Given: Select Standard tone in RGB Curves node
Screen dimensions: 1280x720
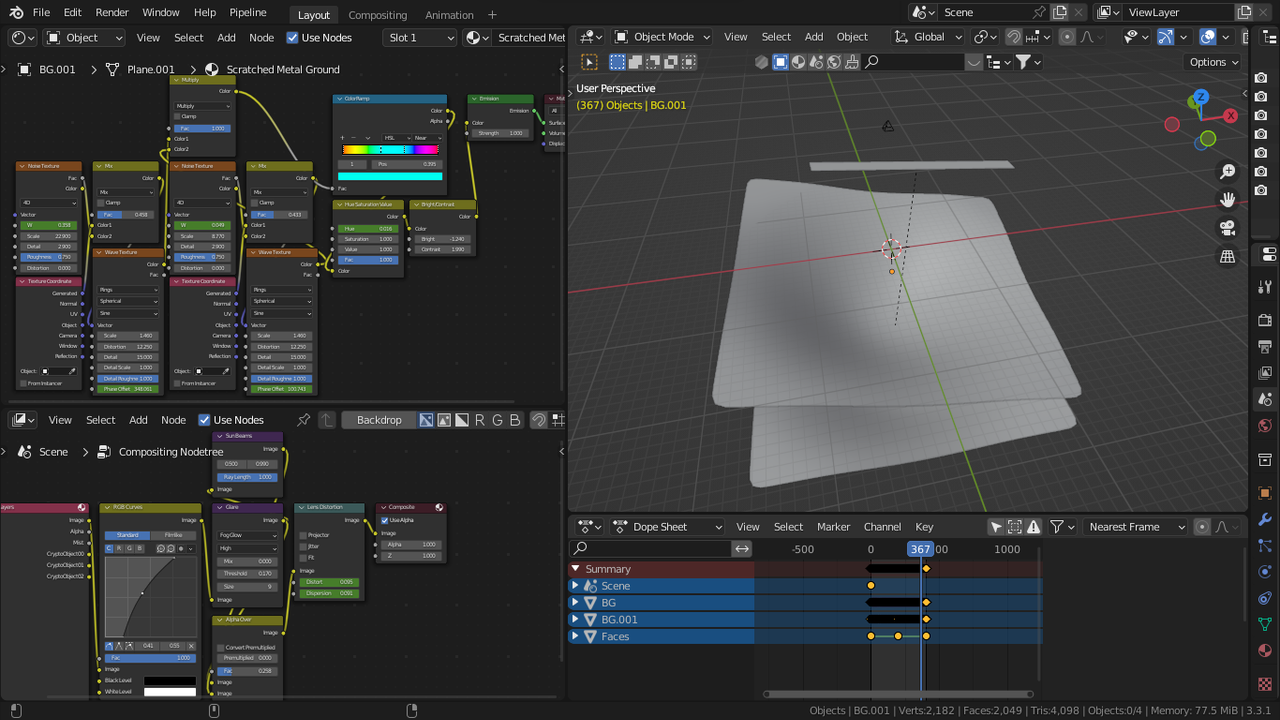Looking at the screenshot, I should 128,535.
